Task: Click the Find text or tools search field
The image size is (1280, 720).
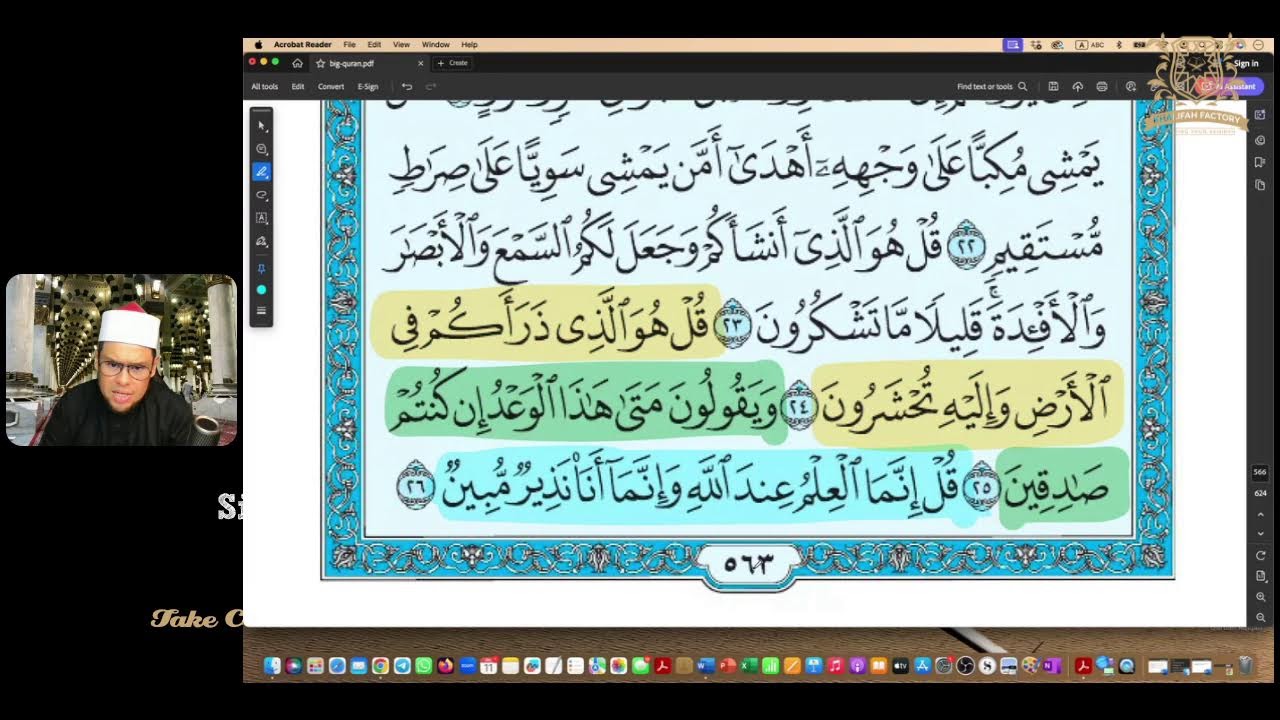Action: point(992,87)
